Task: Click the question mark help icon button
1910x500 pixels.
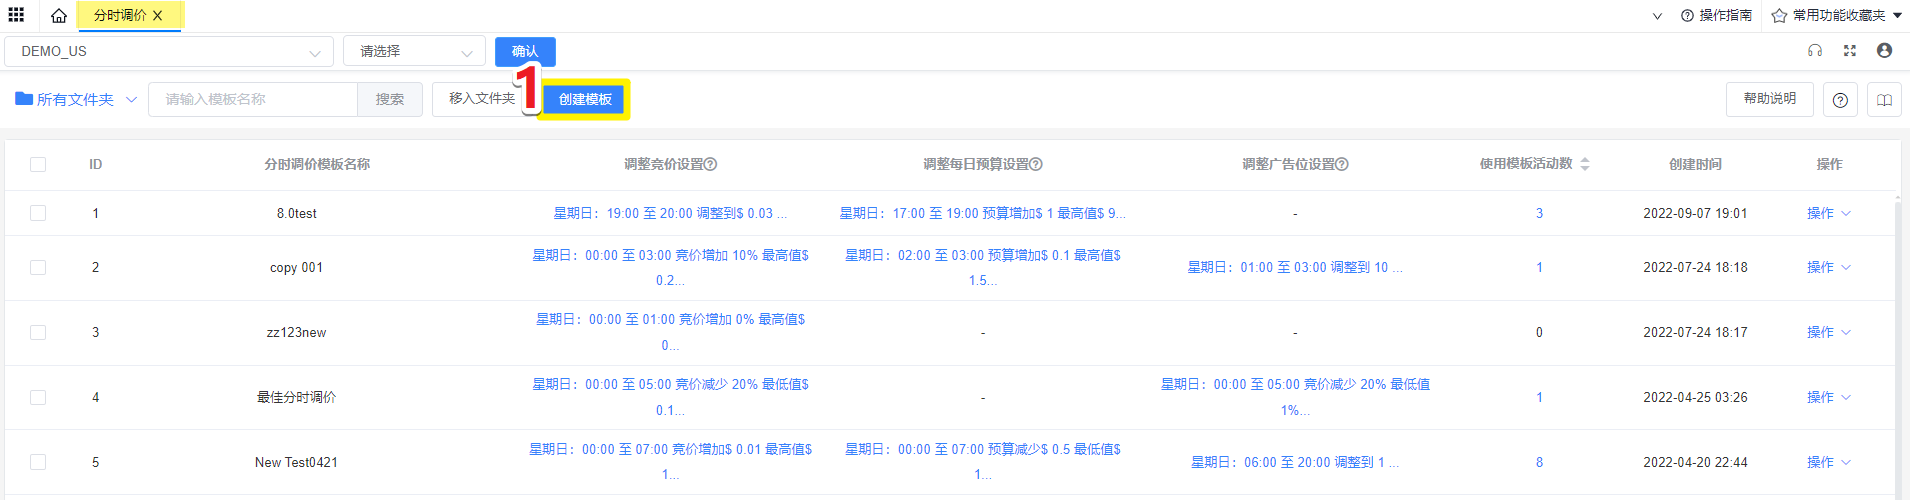Action: [x=1840, y=99]
